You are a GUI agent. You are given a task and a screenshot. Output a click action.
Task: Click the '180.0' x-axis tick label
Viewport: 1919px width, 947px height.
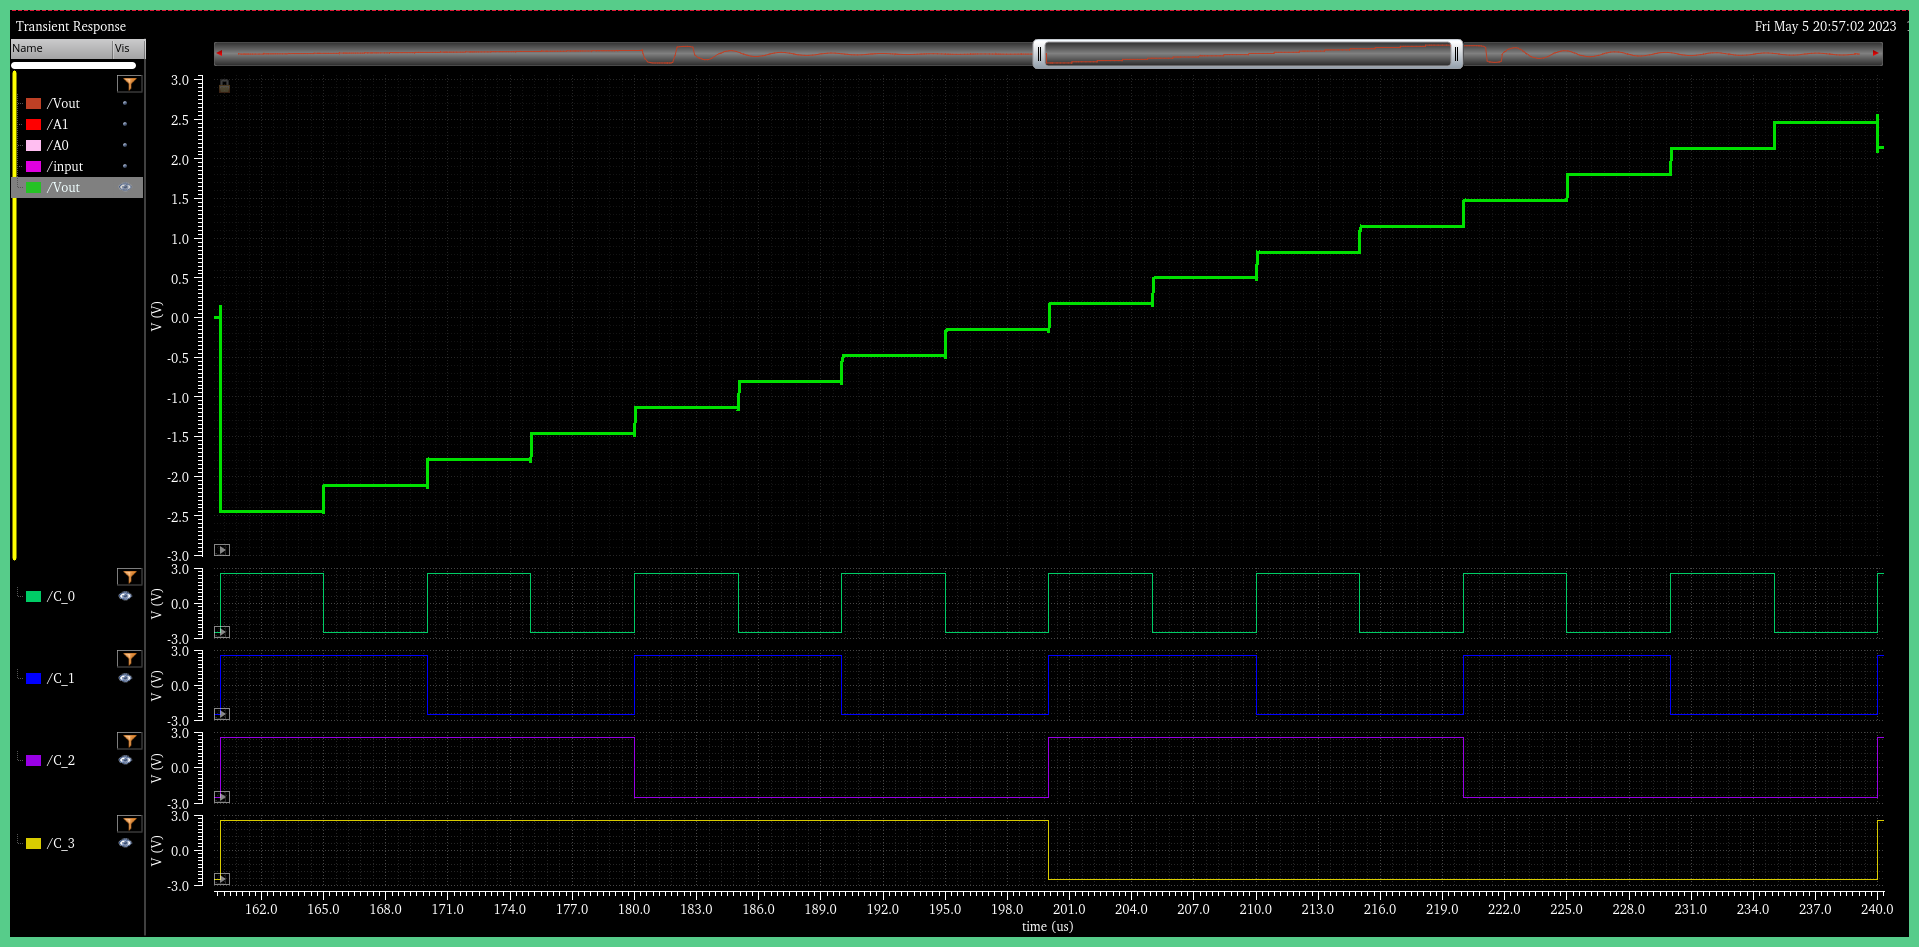(x=634, y=909)
